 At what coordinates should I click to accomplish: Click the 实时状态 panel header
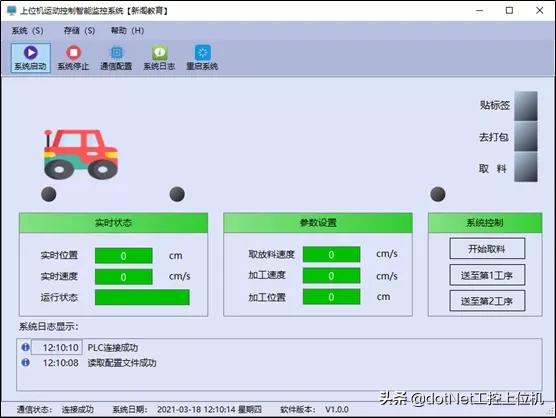click(113, 223)
